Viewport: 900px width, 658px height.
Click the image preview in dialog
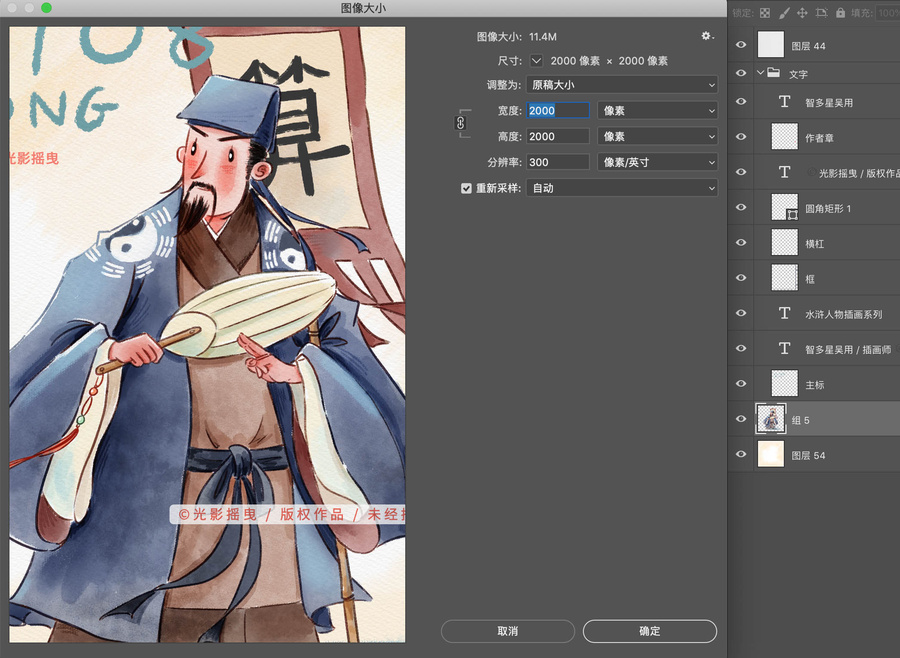pyautogui.click(x=207, y=334)
